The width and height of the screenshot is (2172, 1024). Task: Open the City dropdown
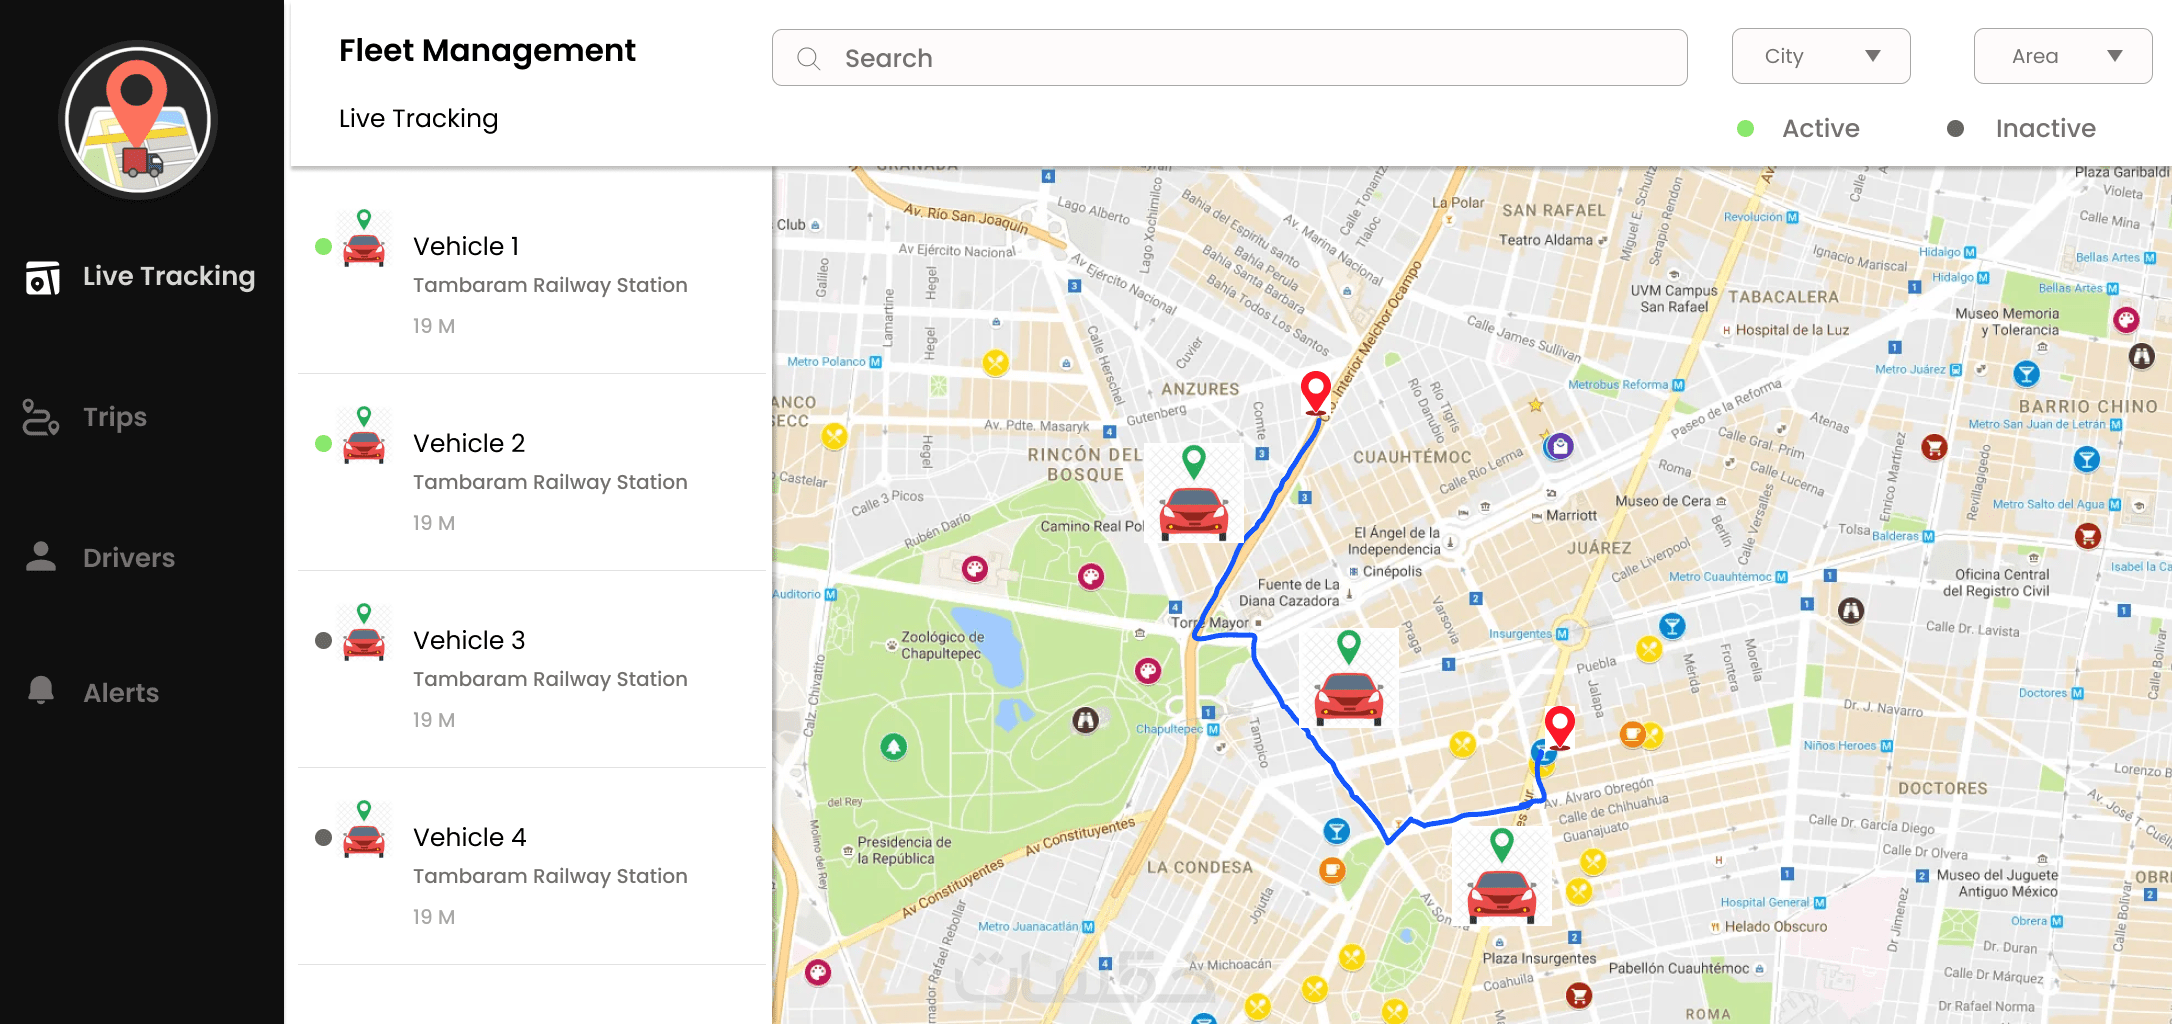1821,56
